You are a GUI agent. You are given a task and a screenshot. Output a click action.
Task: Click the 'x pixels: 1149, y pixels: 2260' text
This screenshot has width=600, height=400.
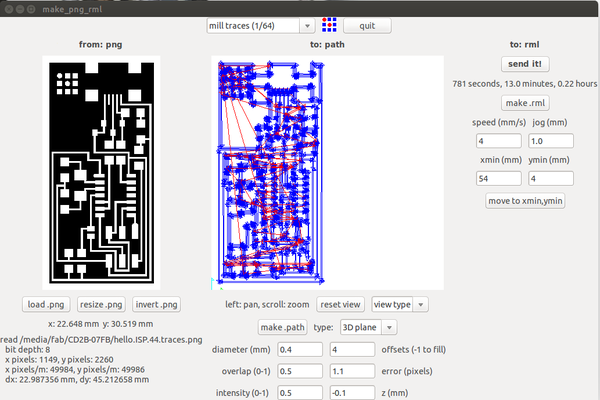pyautogui.click(x=59, y=359)
